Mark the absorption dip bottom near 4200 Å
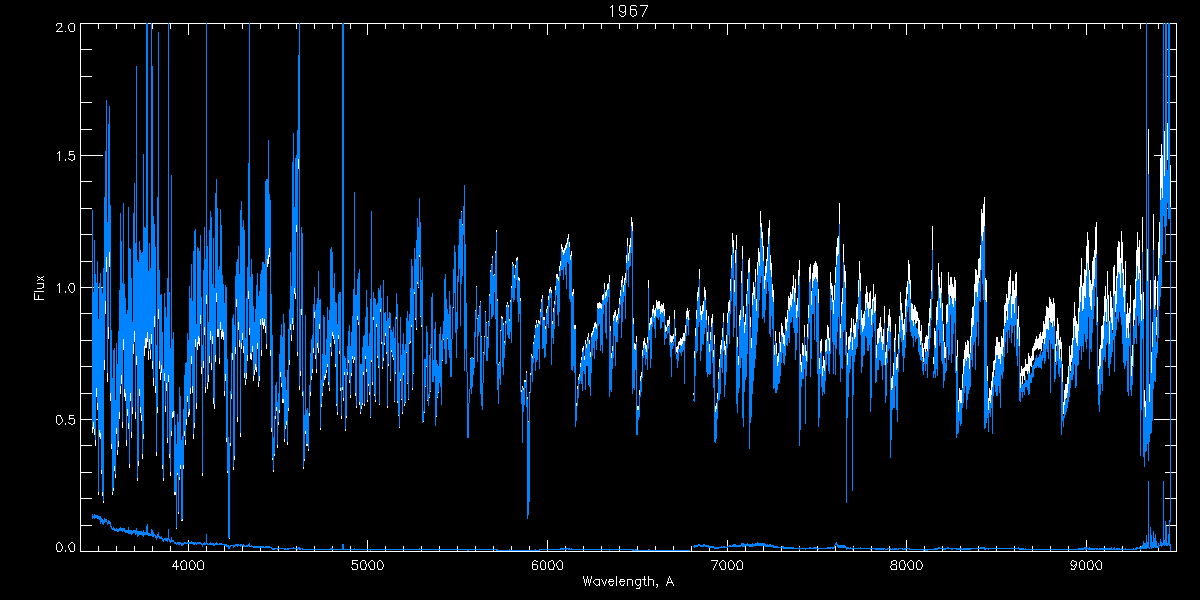This screenshot has width=1200, height=600. coord(229,536)
